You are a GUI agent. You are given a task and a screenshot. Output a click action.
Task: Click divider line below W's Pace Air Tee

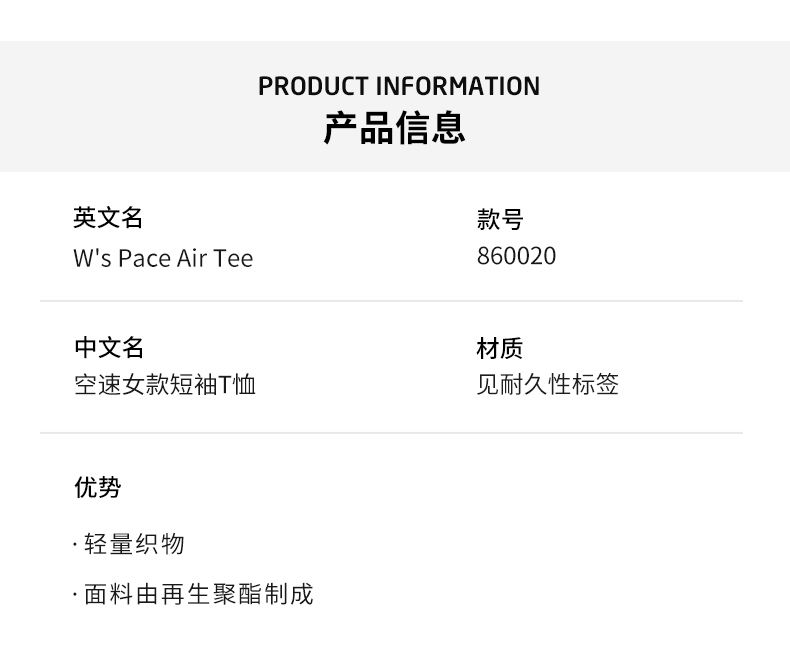pyautogui.click(x=391, y=301)
